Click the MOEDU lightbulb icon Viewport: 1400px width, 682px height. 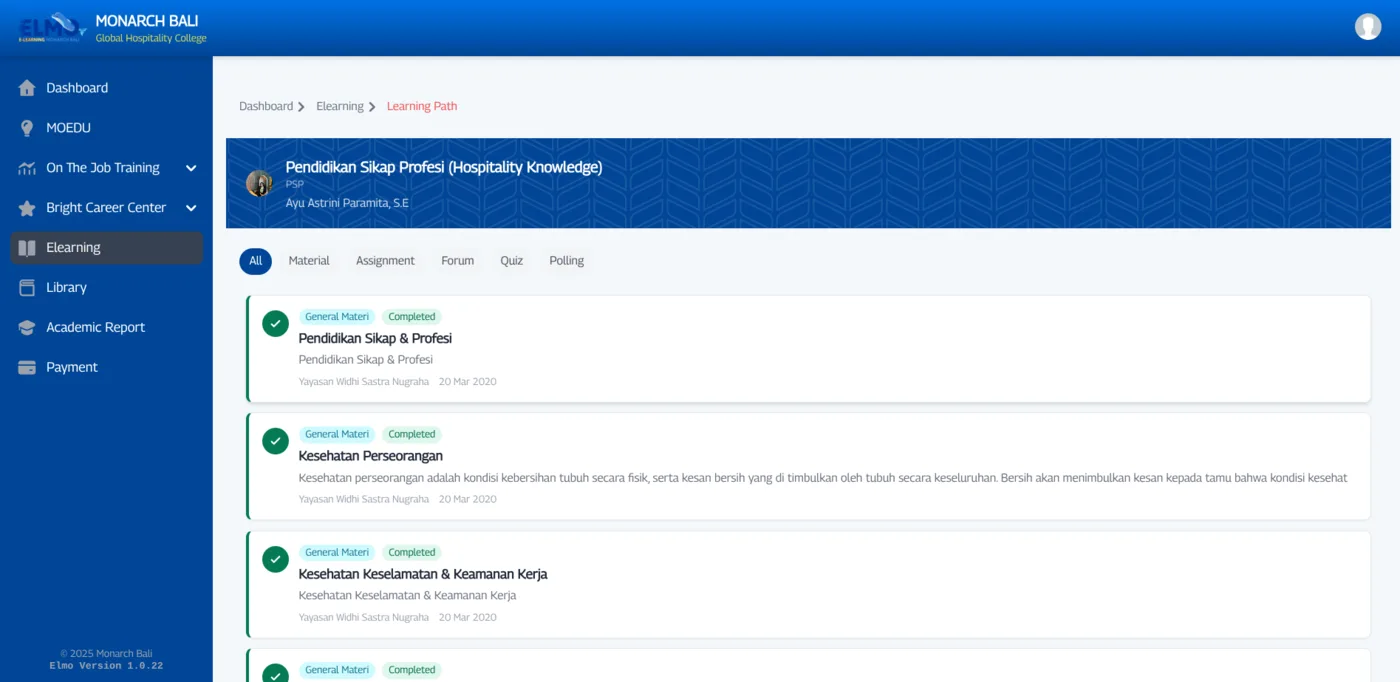(x=27, y=128)
